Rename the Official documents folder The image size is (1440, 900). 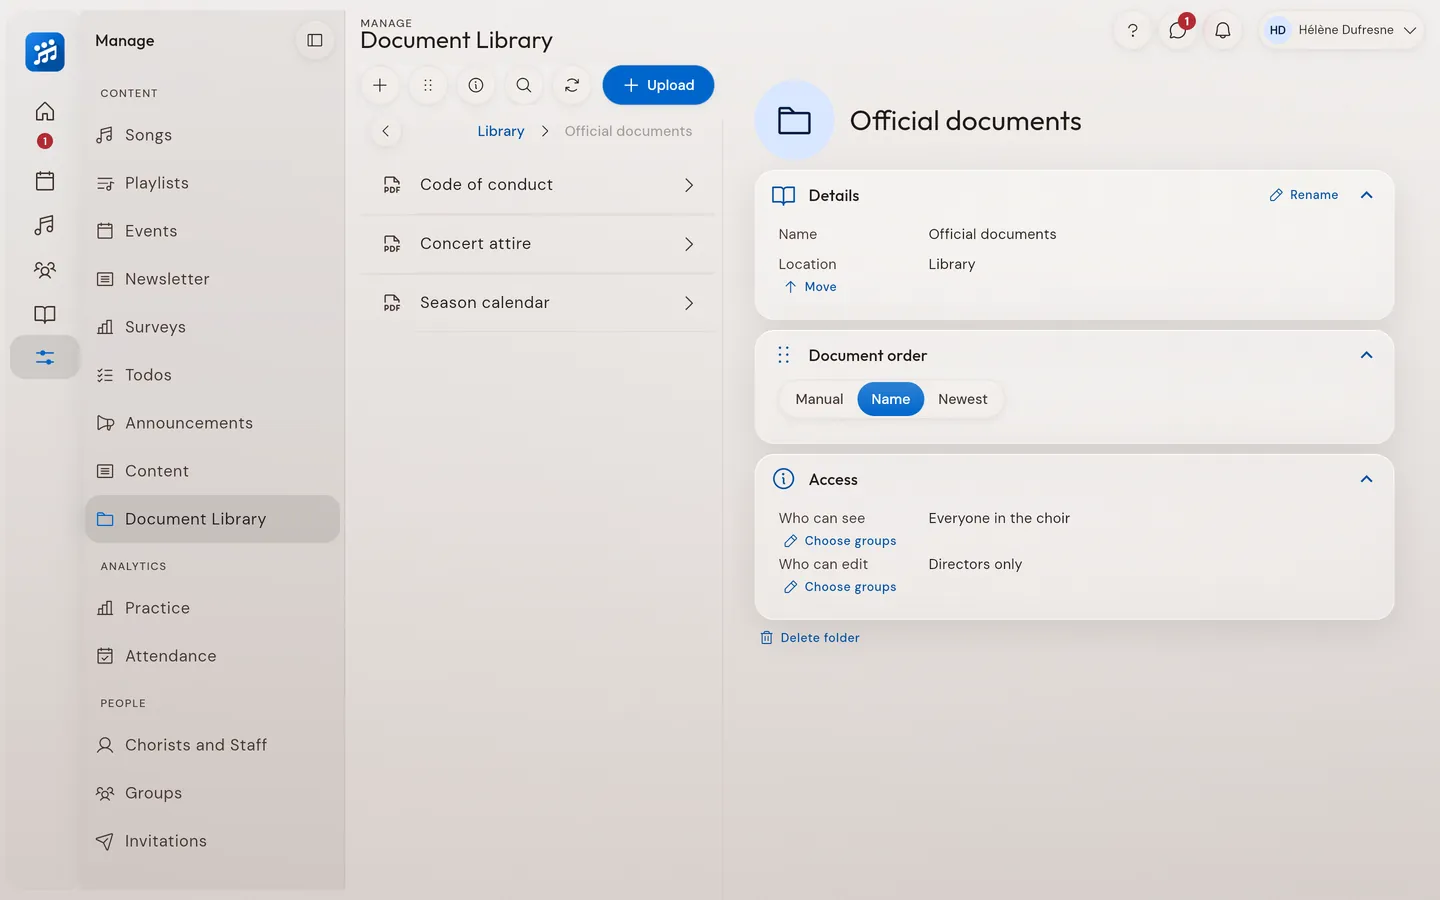coord(1304,195)
